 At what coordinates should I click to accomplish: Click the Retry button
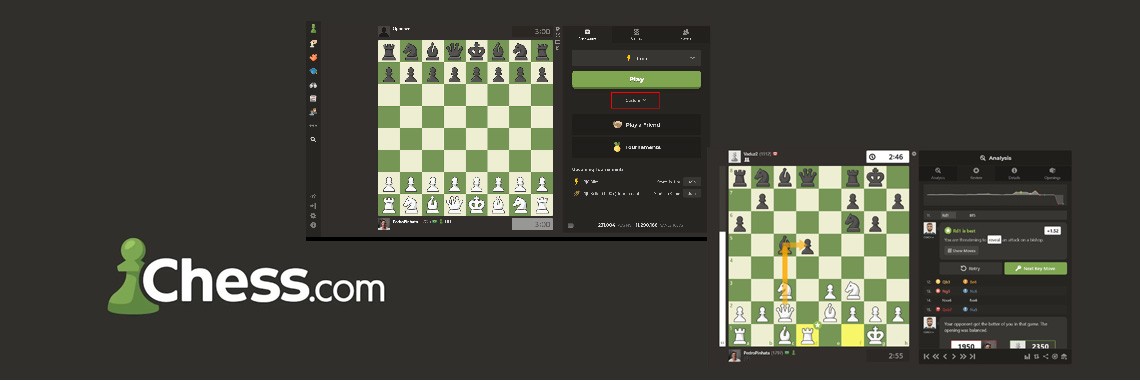[970, 268]
